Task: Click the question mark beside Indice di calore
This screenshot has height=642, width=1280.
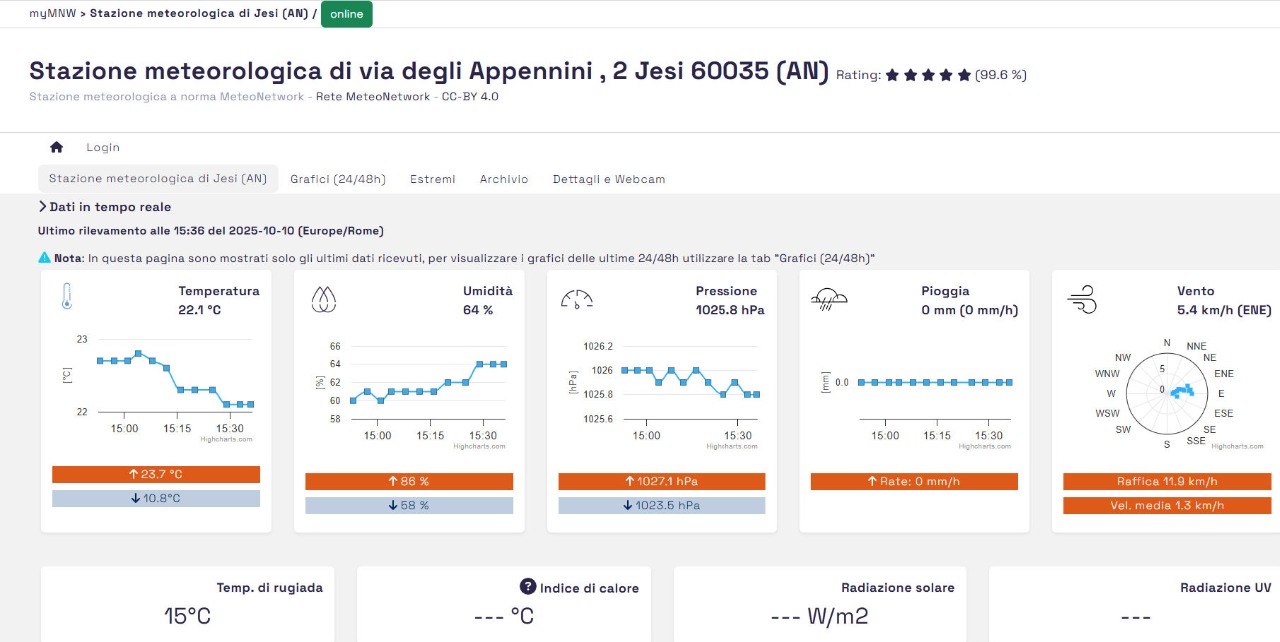Action: pos(528,587)
